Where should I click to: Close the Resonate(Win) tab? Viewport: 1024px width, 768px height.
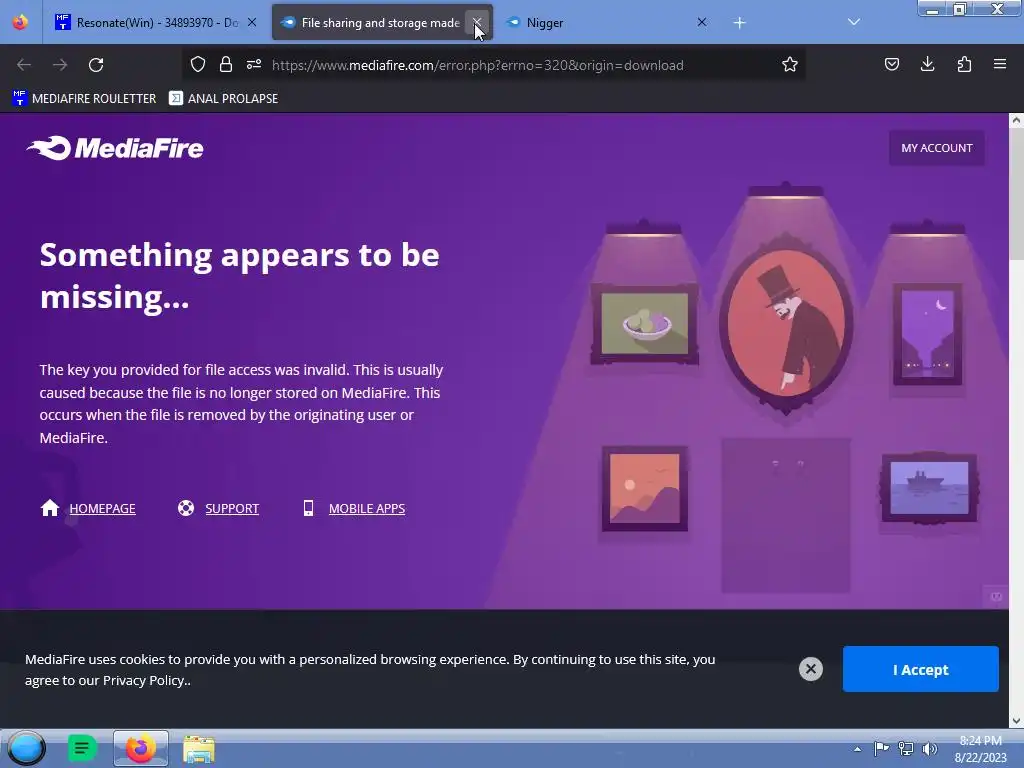point(252,23)
